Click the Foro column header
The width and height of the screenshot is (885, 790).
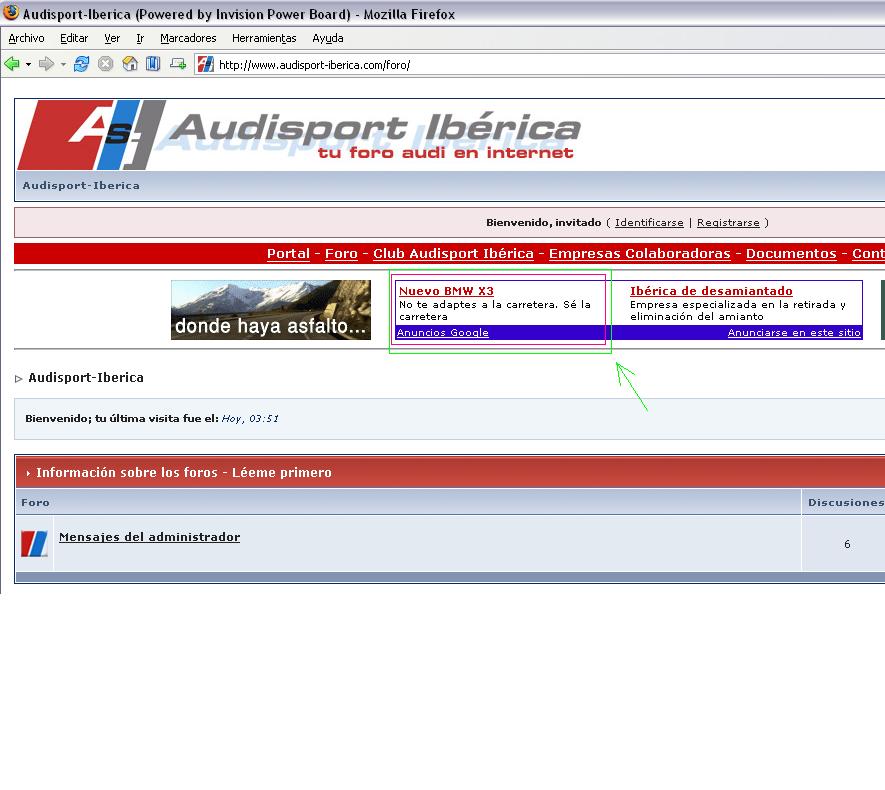point(35,502)
